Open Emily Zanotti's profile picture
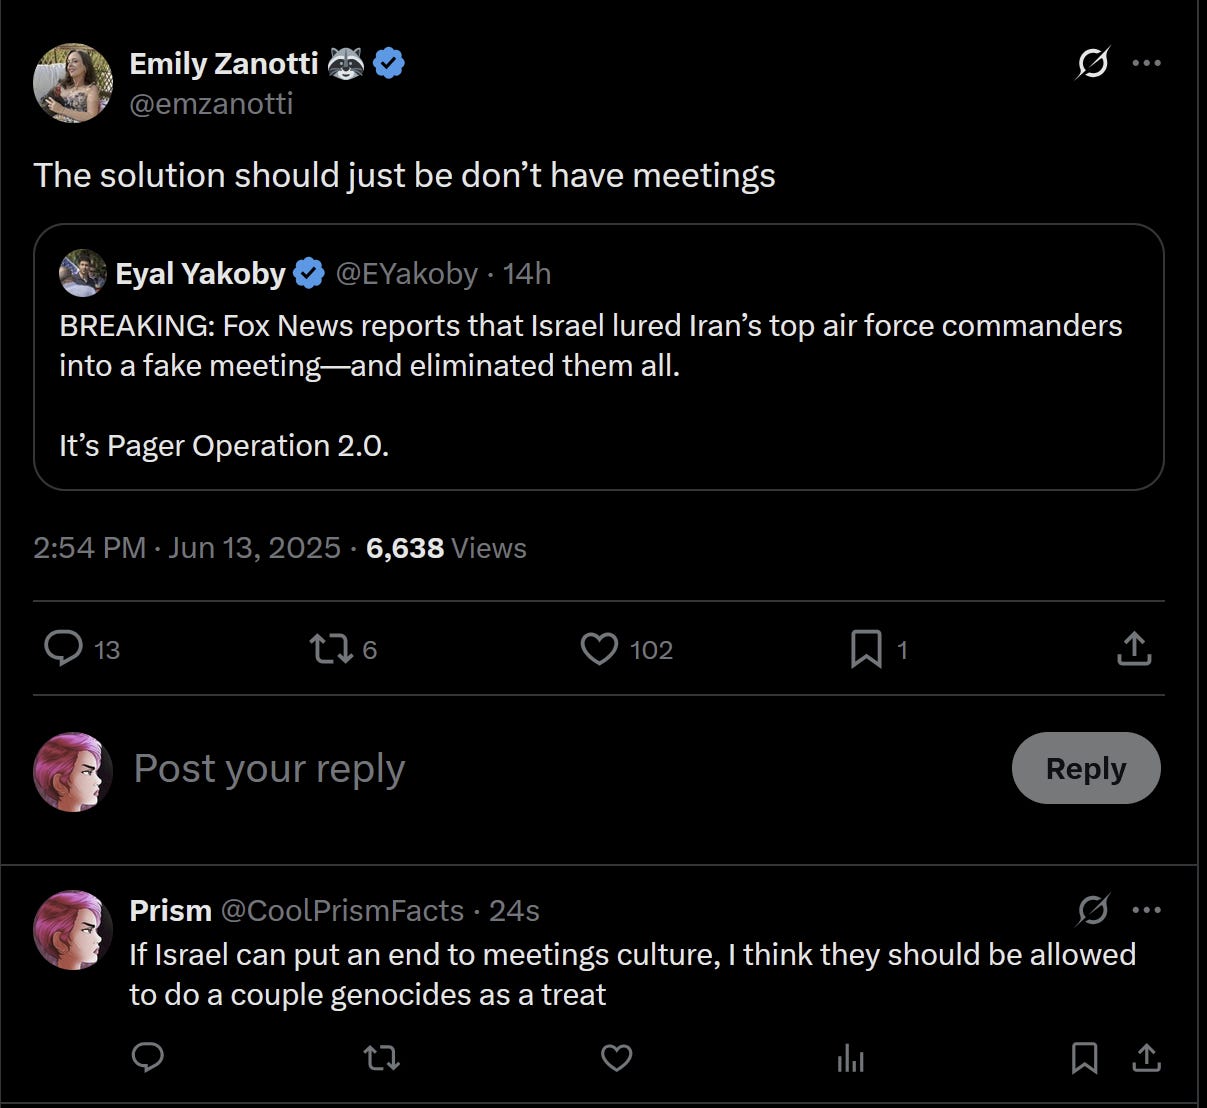The height and width of the screenshot is (1108, 1207). (x=73, y=83)
